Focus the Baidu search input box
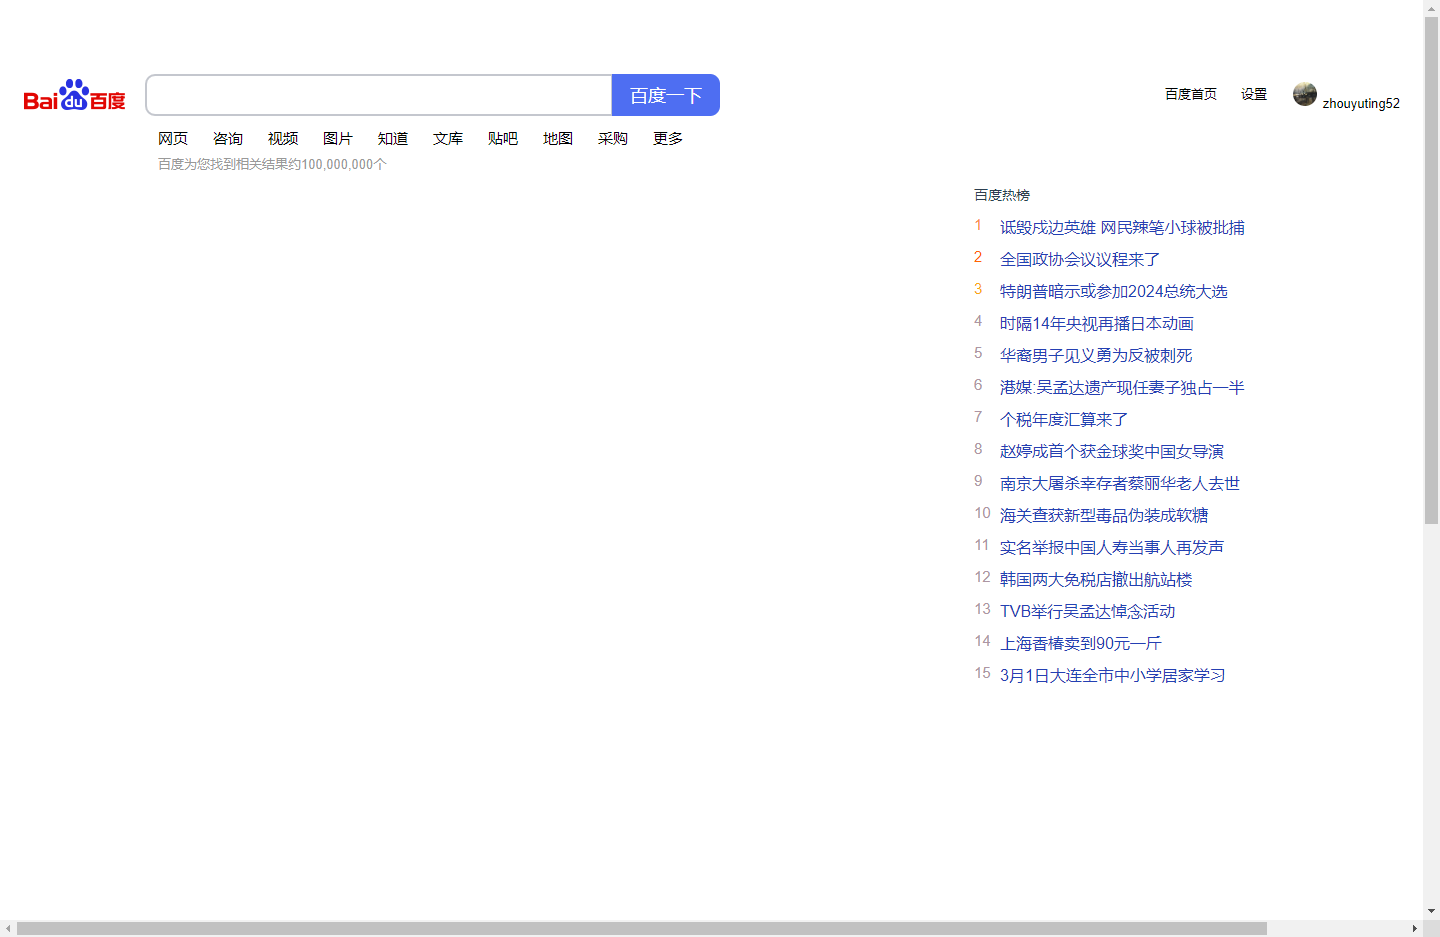Screen dimensions: 1440x937 pyautogui.click(x=379, y=95)
